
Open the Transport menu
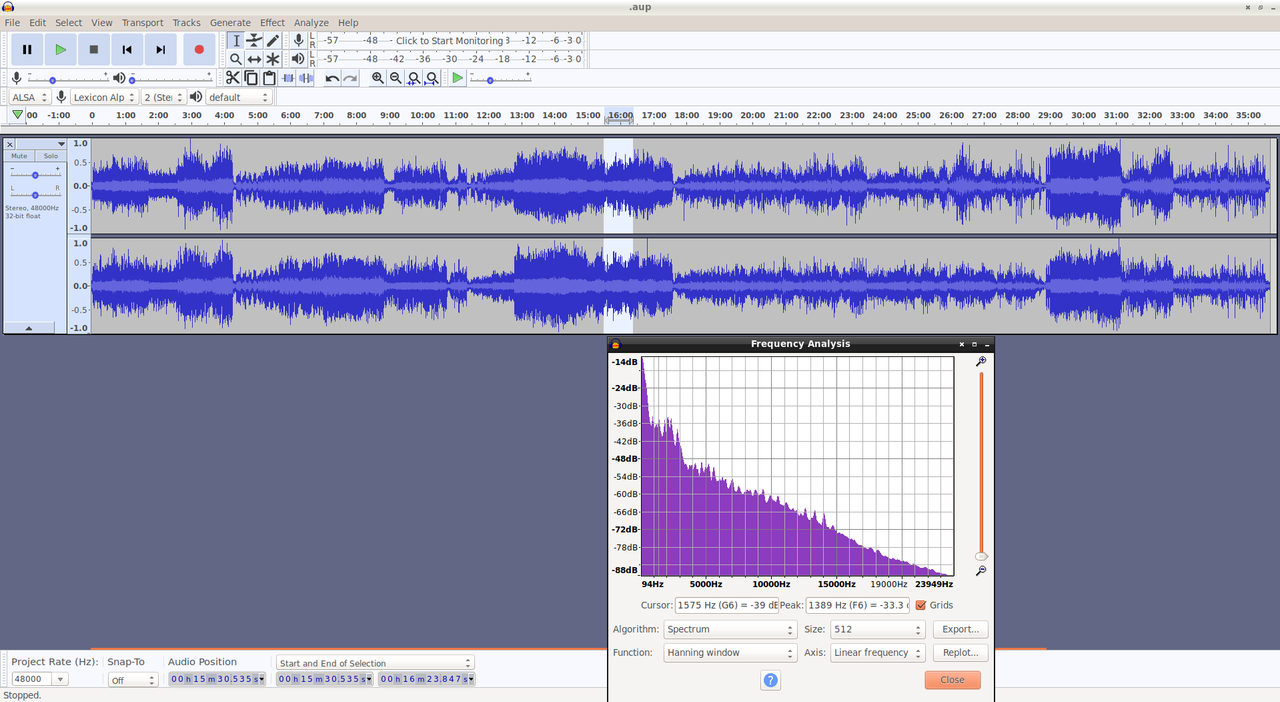(x=142, y=22)
